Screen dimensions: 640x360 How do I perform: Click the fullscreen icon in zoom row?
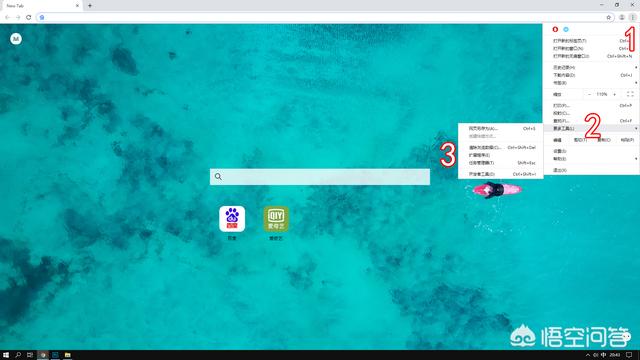(x=630, y=94)
